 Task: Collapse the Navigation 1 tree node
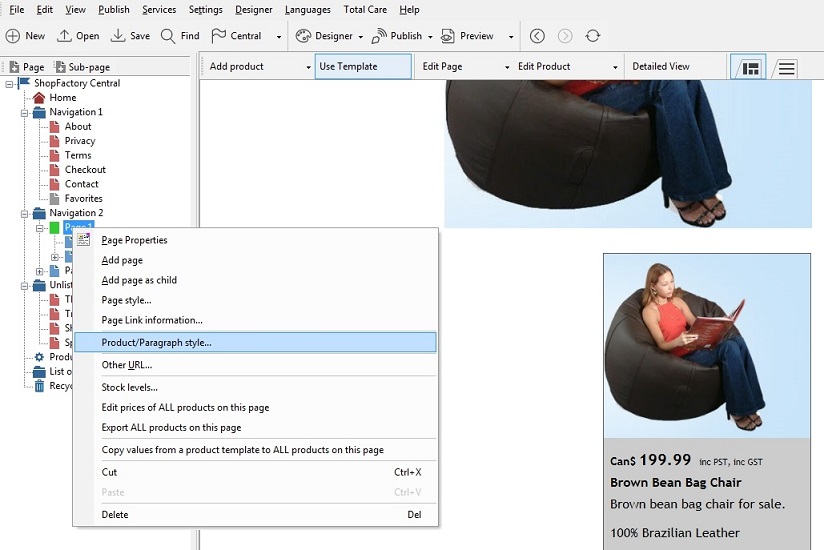pyautogui.click(x=24, y=113)
